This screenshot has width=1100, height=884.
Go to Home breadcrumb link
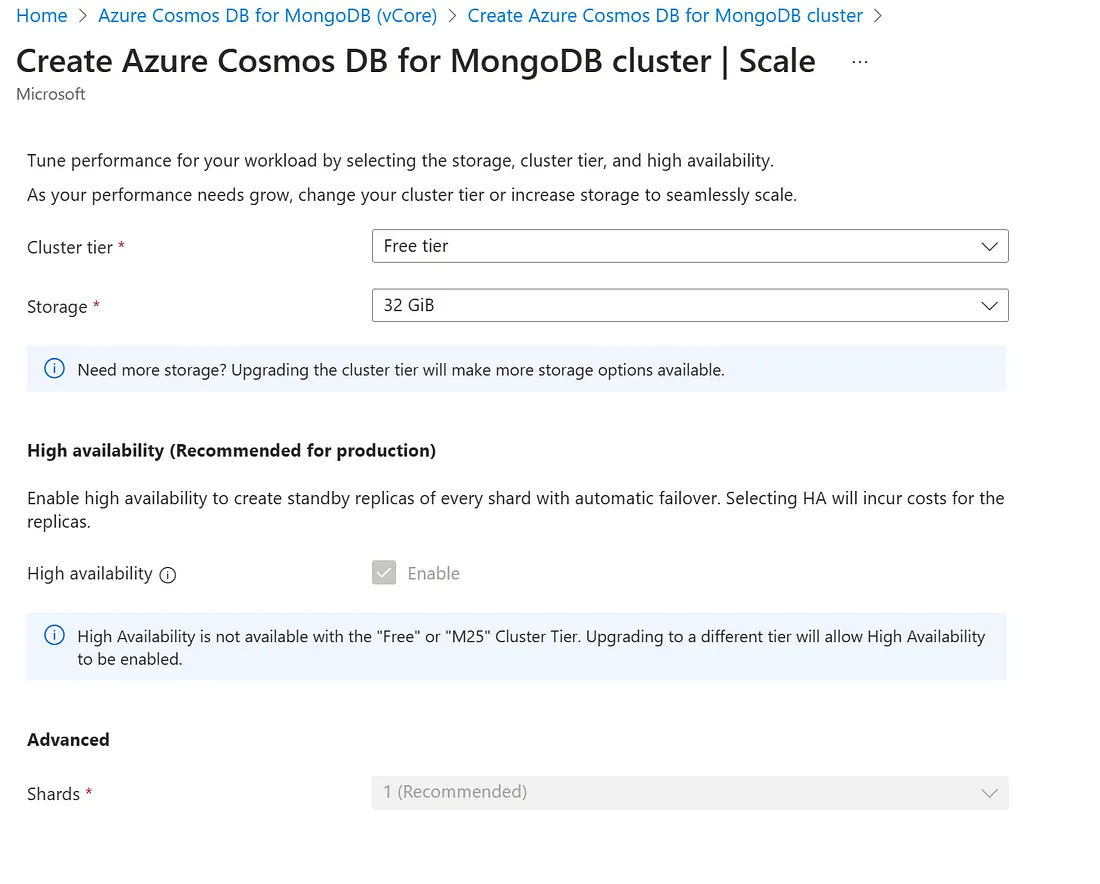[x=41, y=15]
